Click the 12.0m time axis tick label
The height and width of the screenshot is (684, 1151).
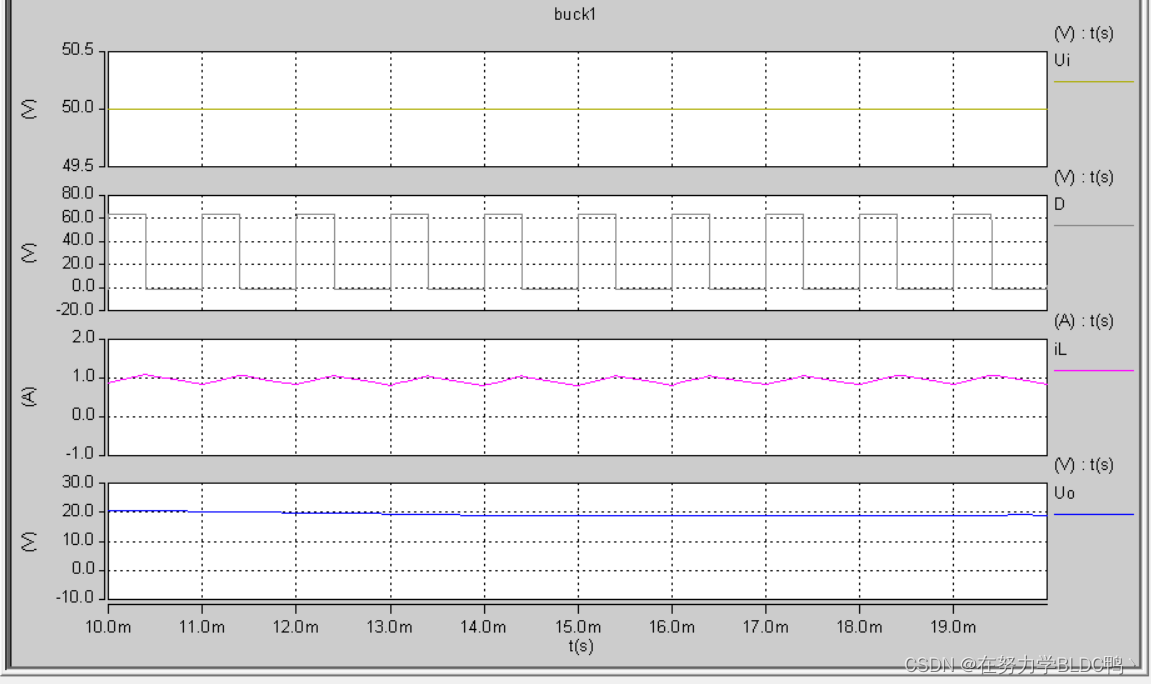[x=296, y=627]
